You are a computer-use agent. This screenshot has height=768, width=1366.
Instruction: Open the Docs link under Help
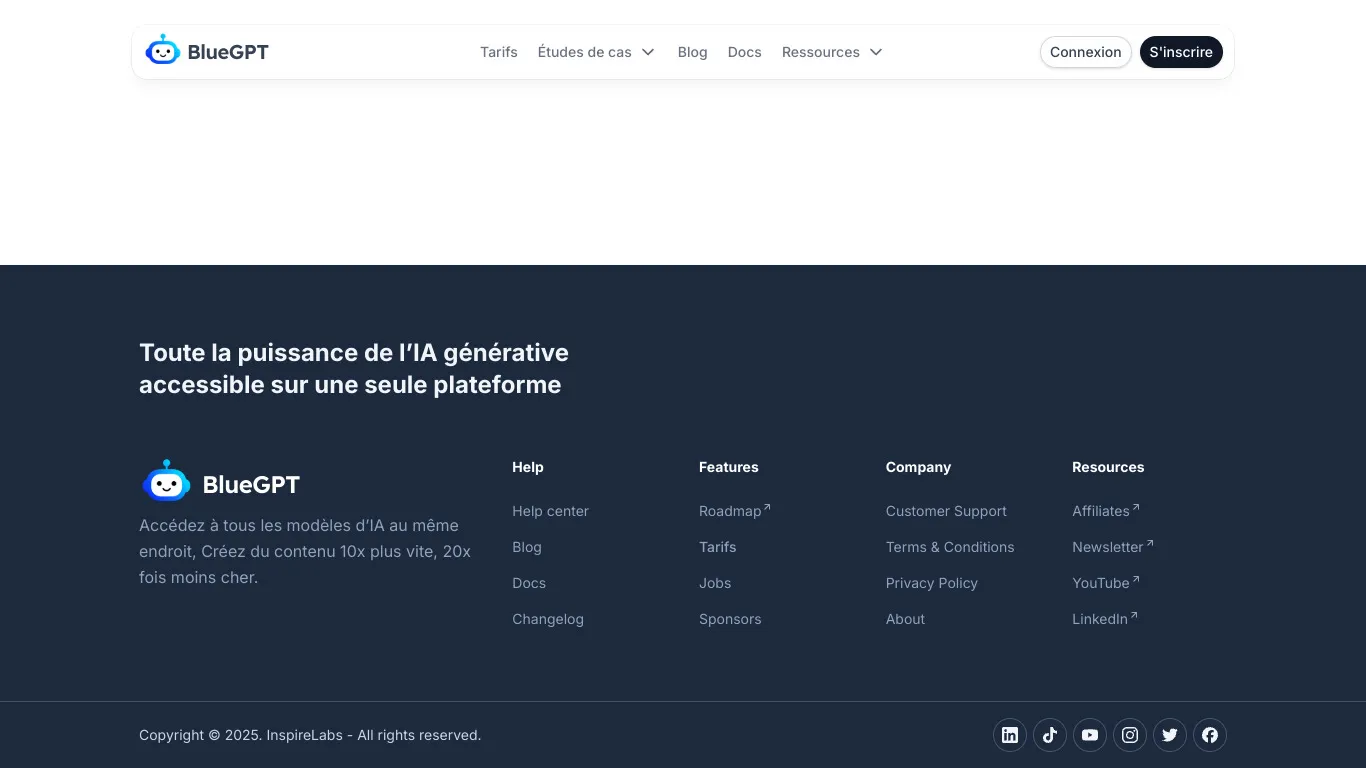[529, 583]
